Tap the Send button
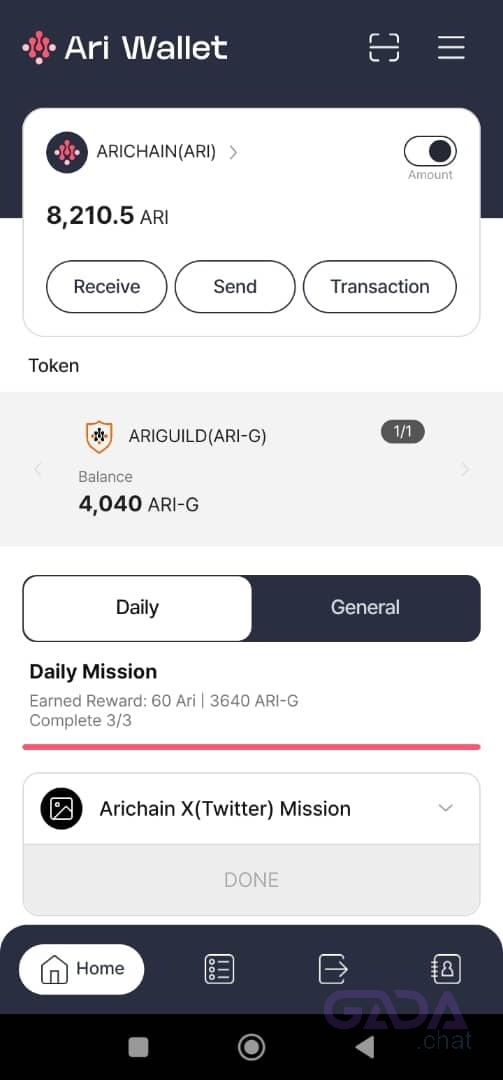 [235, 287]
